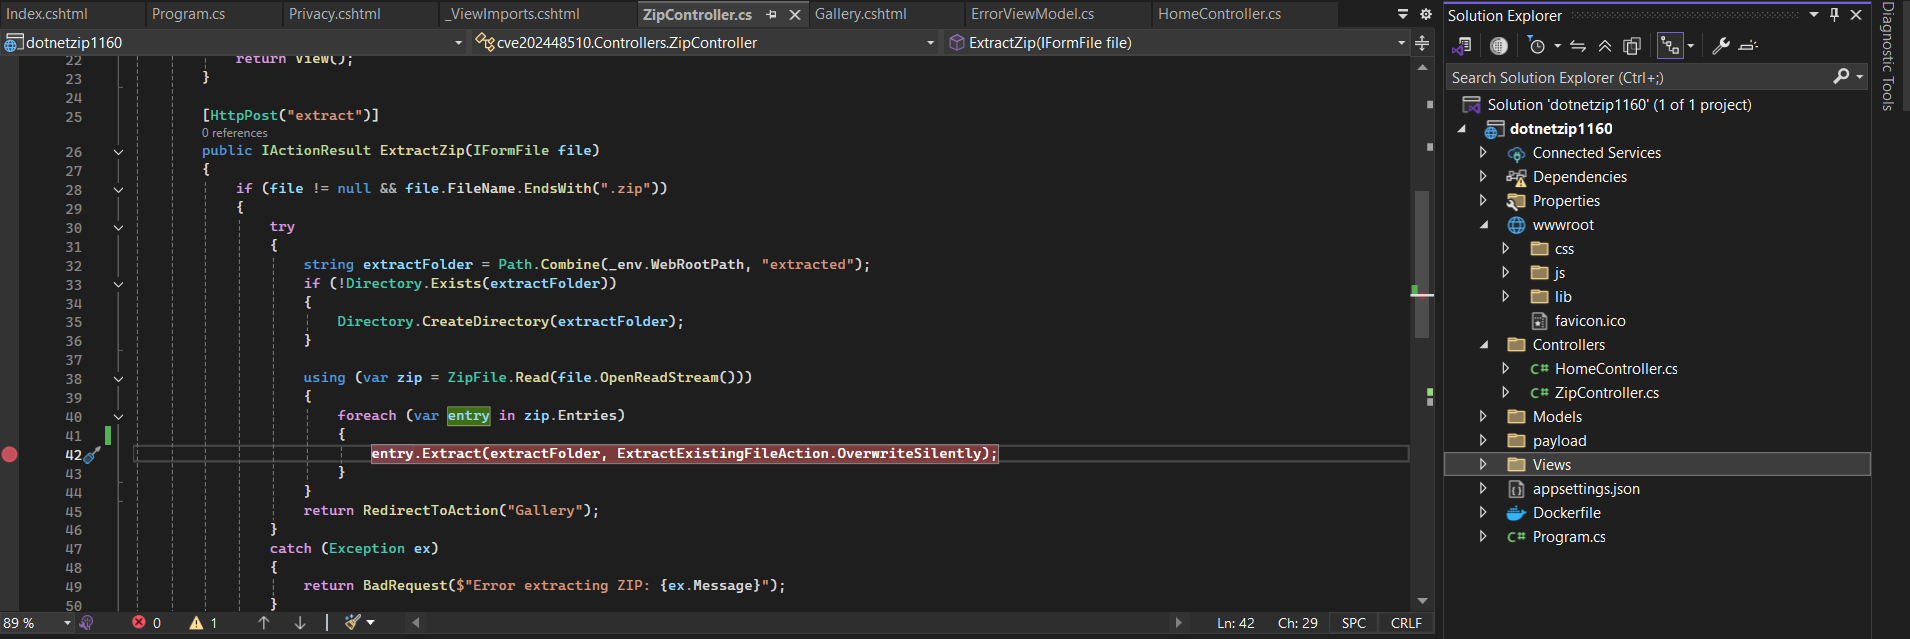The image size is (1910, 639).
Task: Switch to the Gallery.cshtml tab
Action: (860, 14)
